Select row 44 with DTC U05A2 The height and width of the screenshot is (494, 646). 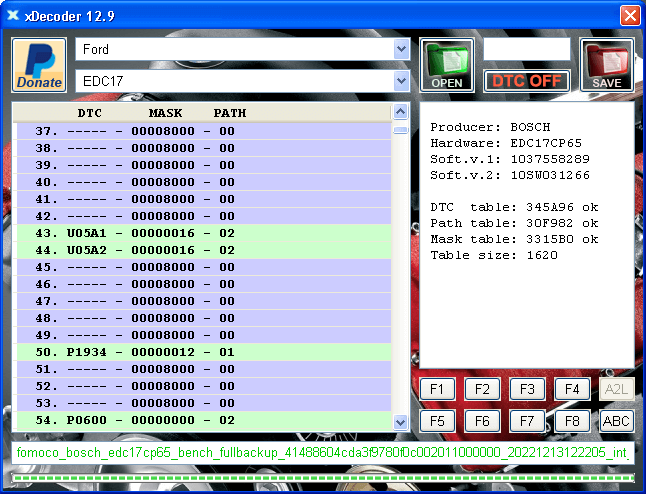tap(204, 250)
